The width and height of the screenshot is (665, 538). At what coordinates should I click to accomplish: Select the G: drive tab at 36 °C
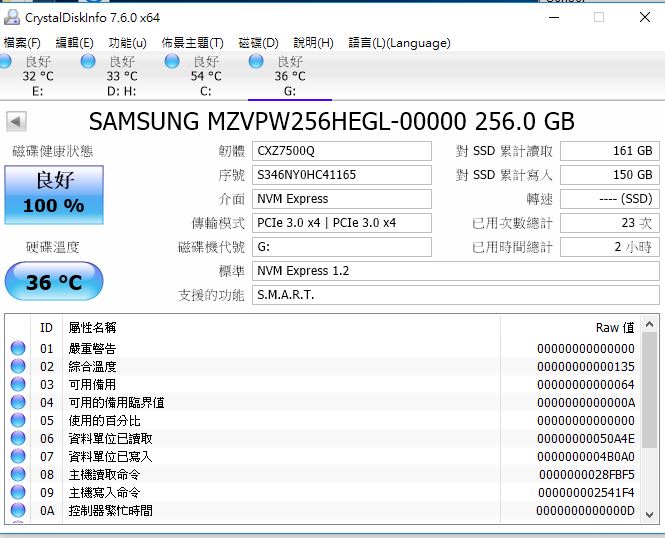(290, 76)
